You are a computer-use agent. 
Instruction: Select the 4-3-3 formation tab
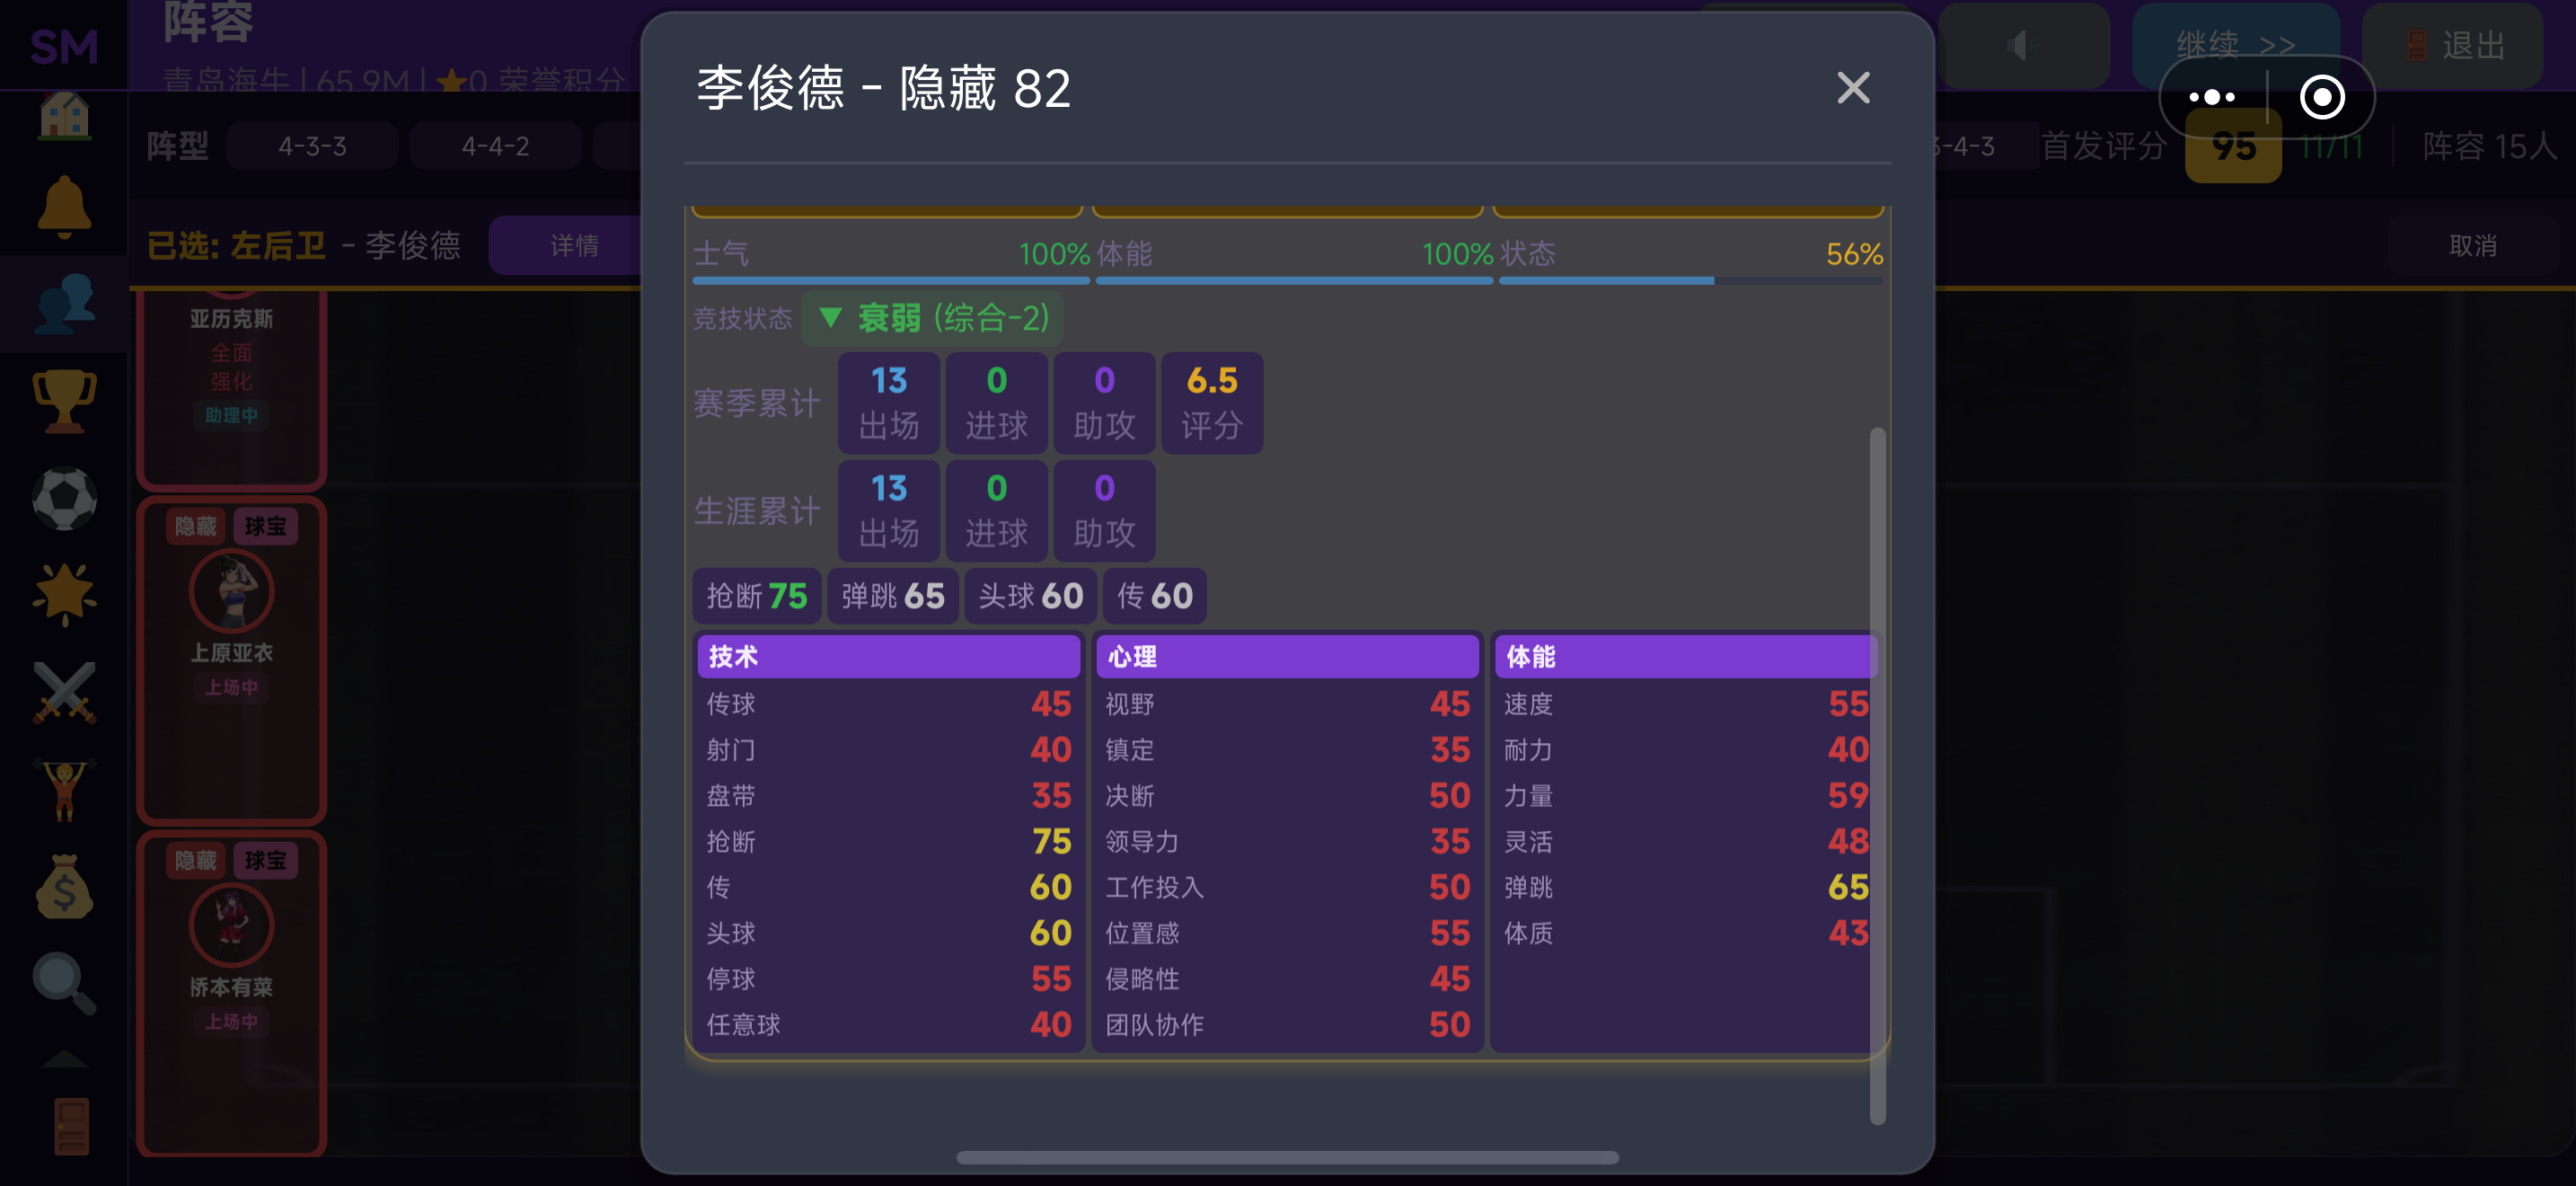(x=312, y=146)
